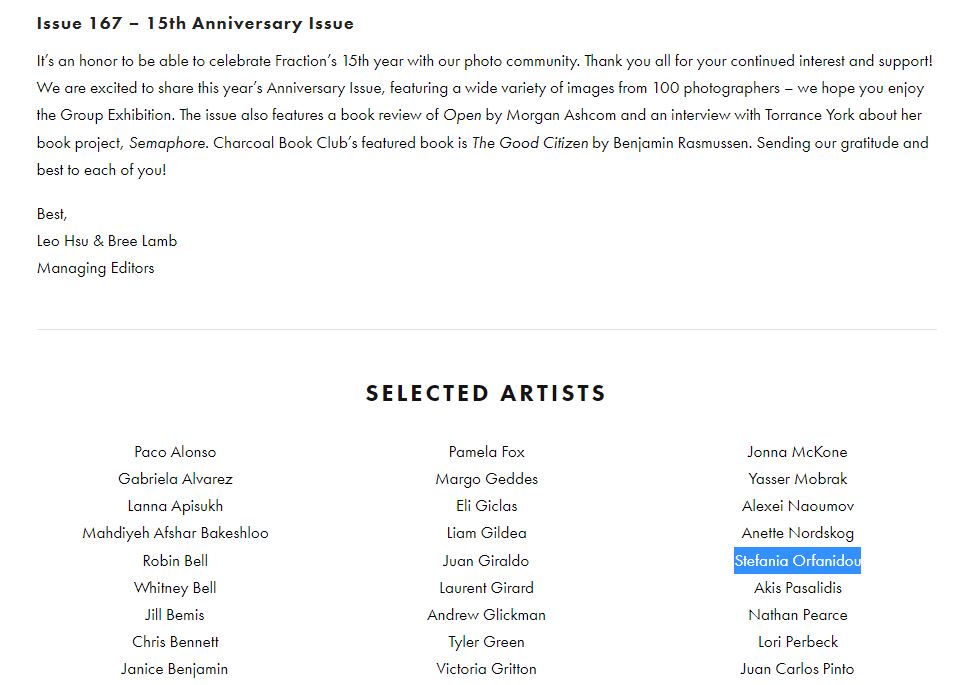The height and width of the screenshot is (685, 972).
Task: Click Andrew Glickman's name
Action: [486, 615]
